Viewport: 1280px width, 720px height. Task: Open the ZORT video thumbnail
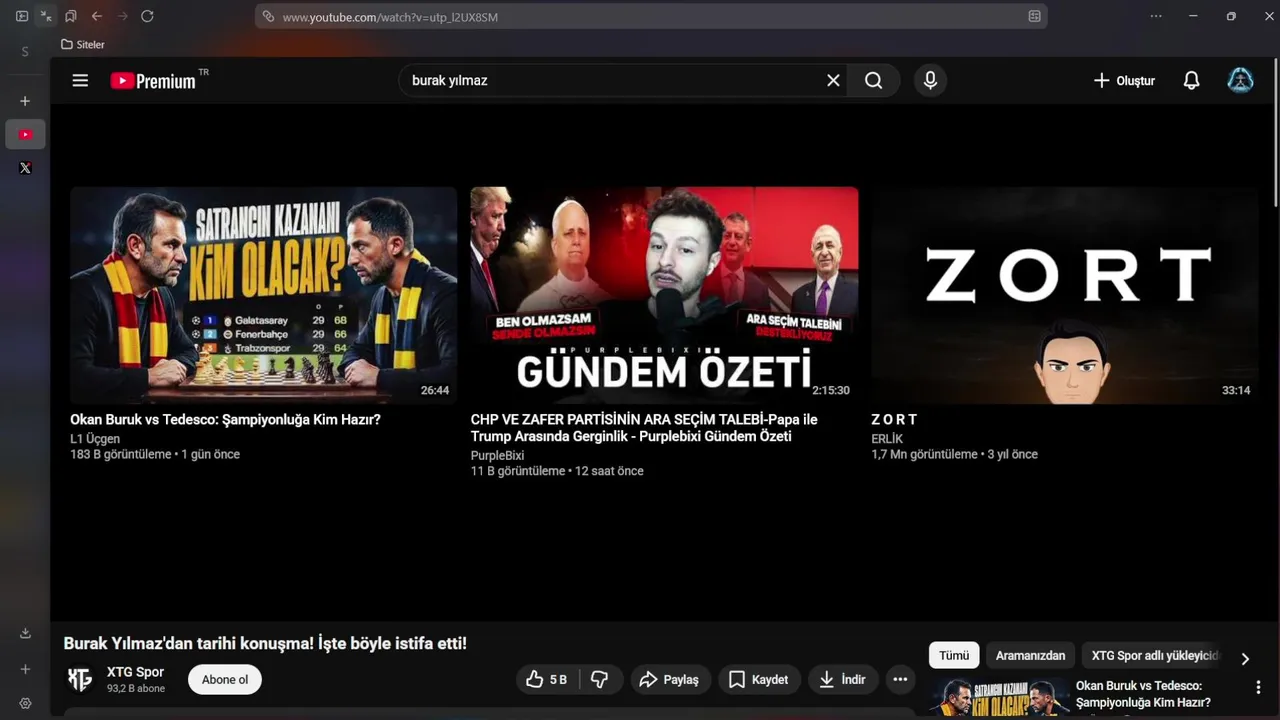(x=1065, y=295)
